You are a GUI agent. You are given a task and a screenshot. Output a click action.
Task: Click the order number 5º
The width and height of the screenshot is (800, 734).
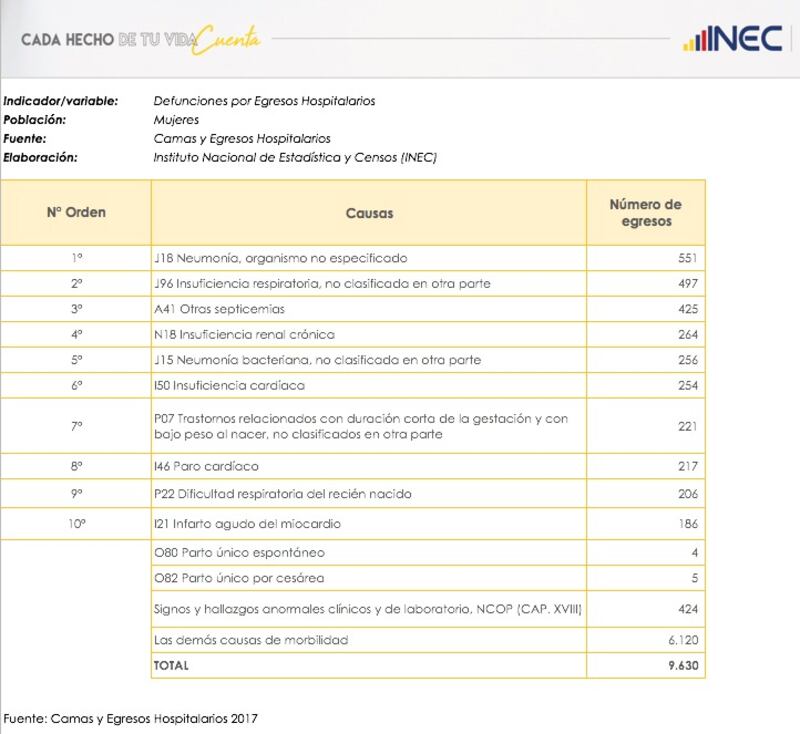point(77,360)
